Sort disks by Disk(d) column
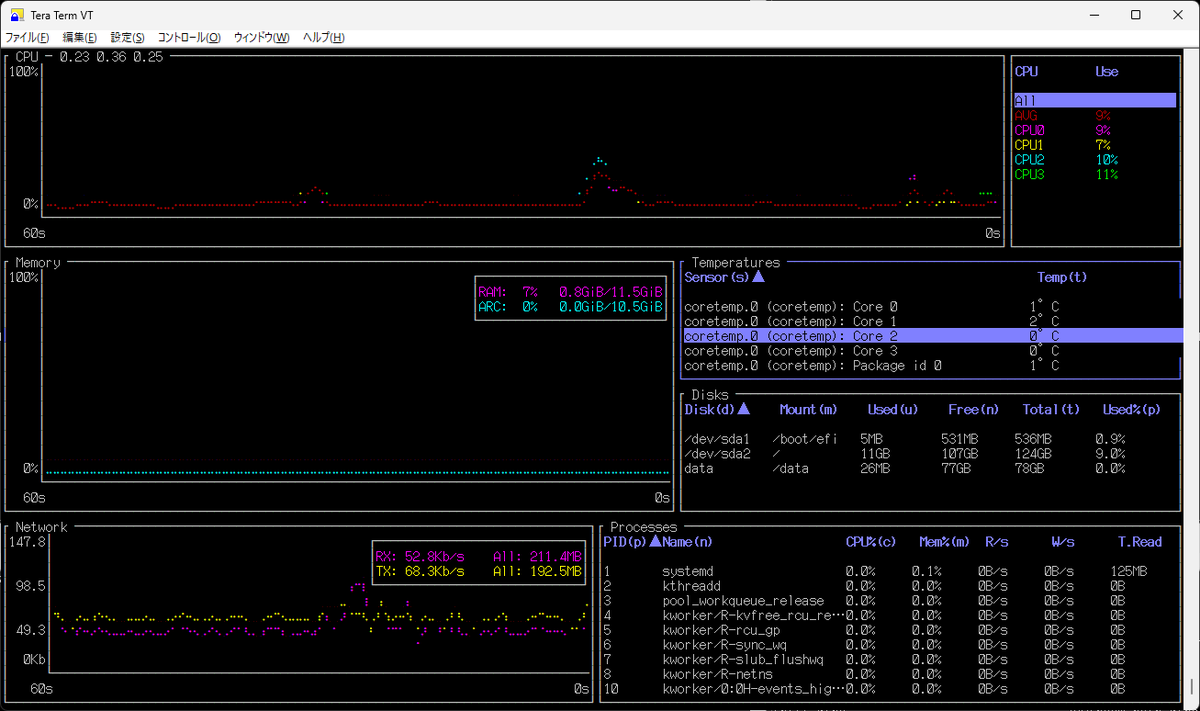This screenshot has height=711, width=1200. point(717,409)
